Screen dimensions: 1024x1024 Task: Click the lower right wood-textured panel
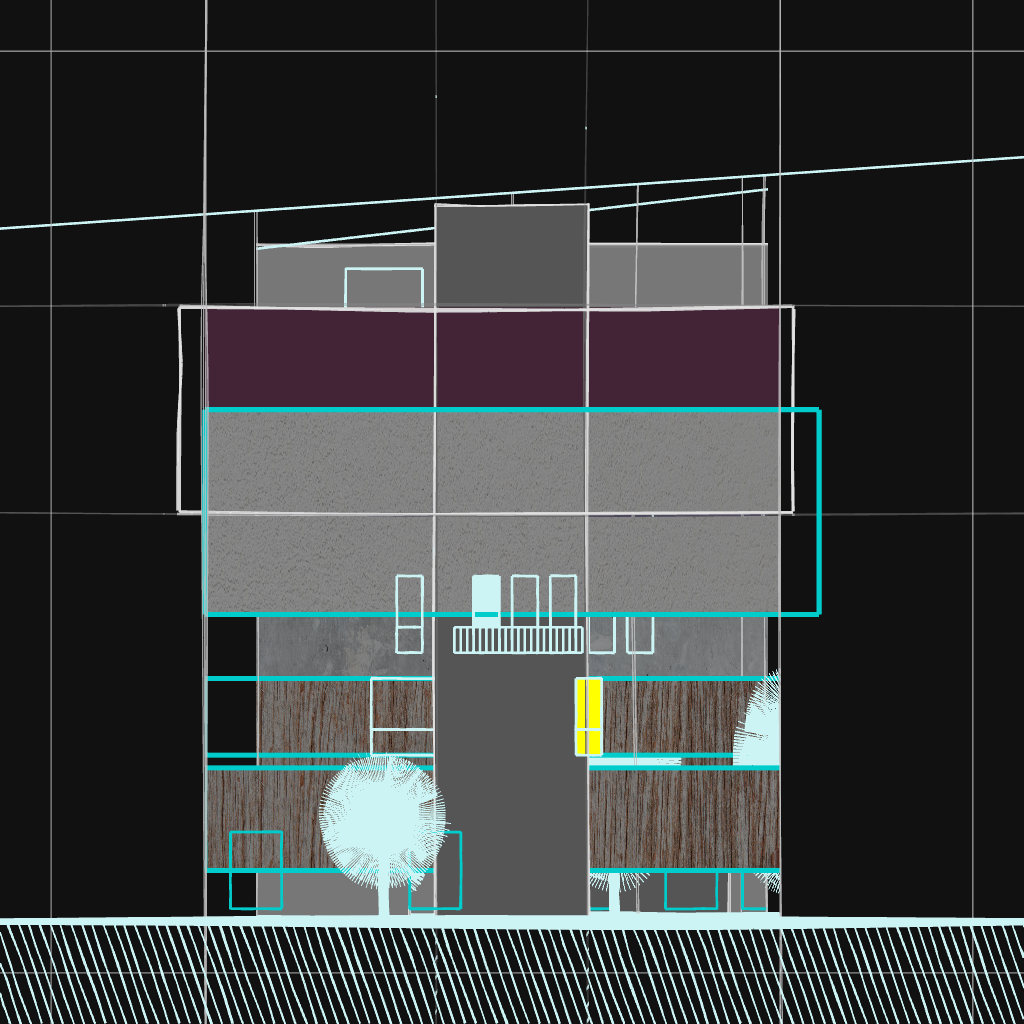click(683, 818)
